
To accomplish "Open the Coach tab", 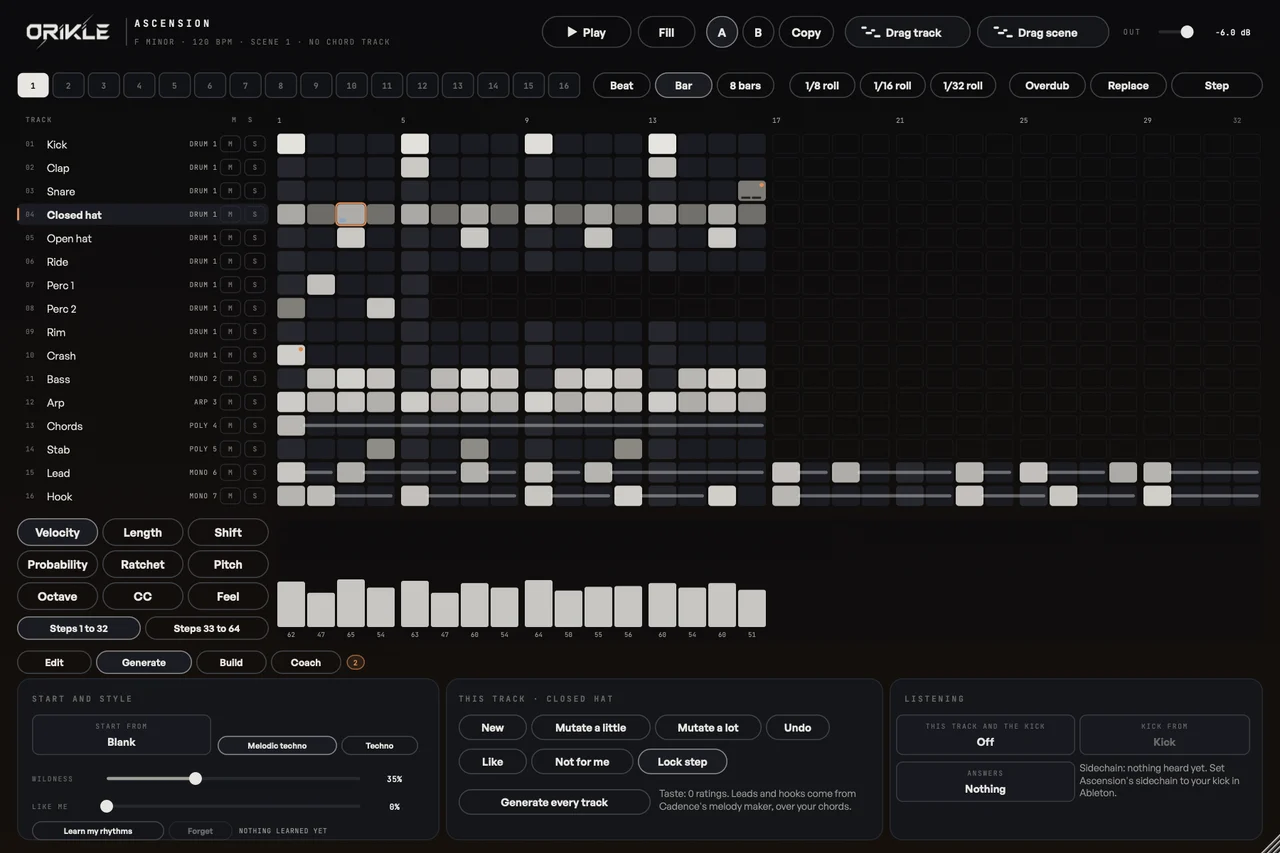I will point(306,662).
